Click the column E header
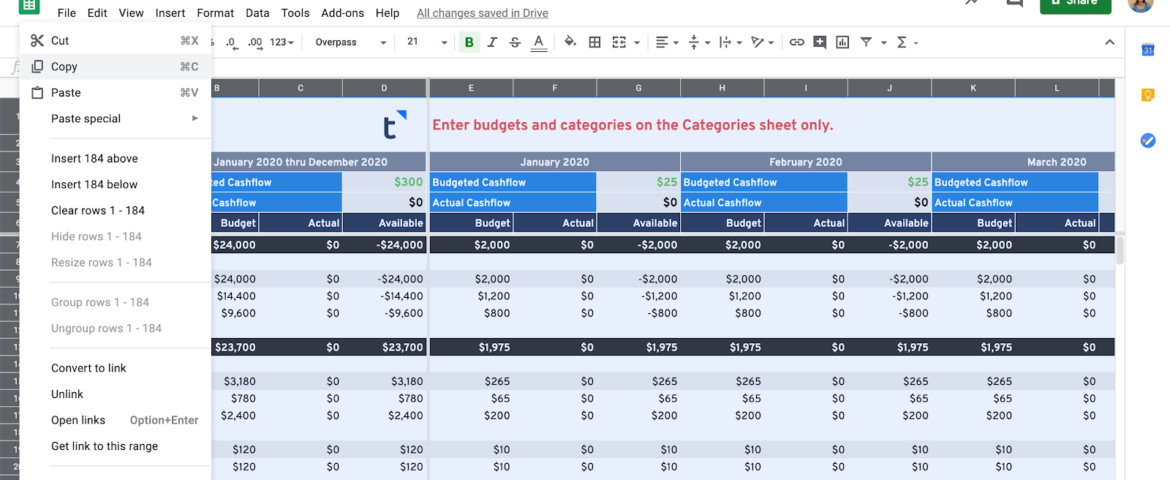The width and height of the screenshot is (1170, 480). click(471, 88)
